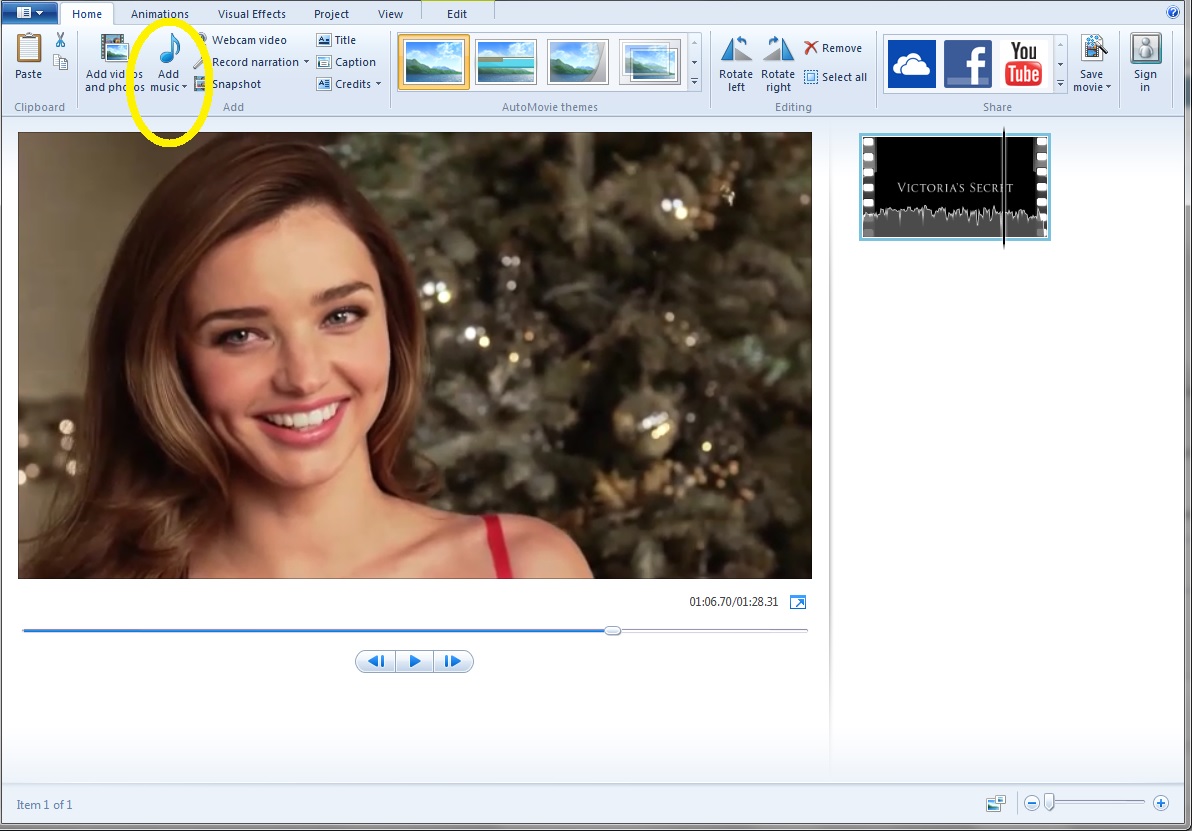Select the third AutoMovie theme thumbnail
Image resolution: width=1192 pixels, height=831 pixels.
pos(578,62)
